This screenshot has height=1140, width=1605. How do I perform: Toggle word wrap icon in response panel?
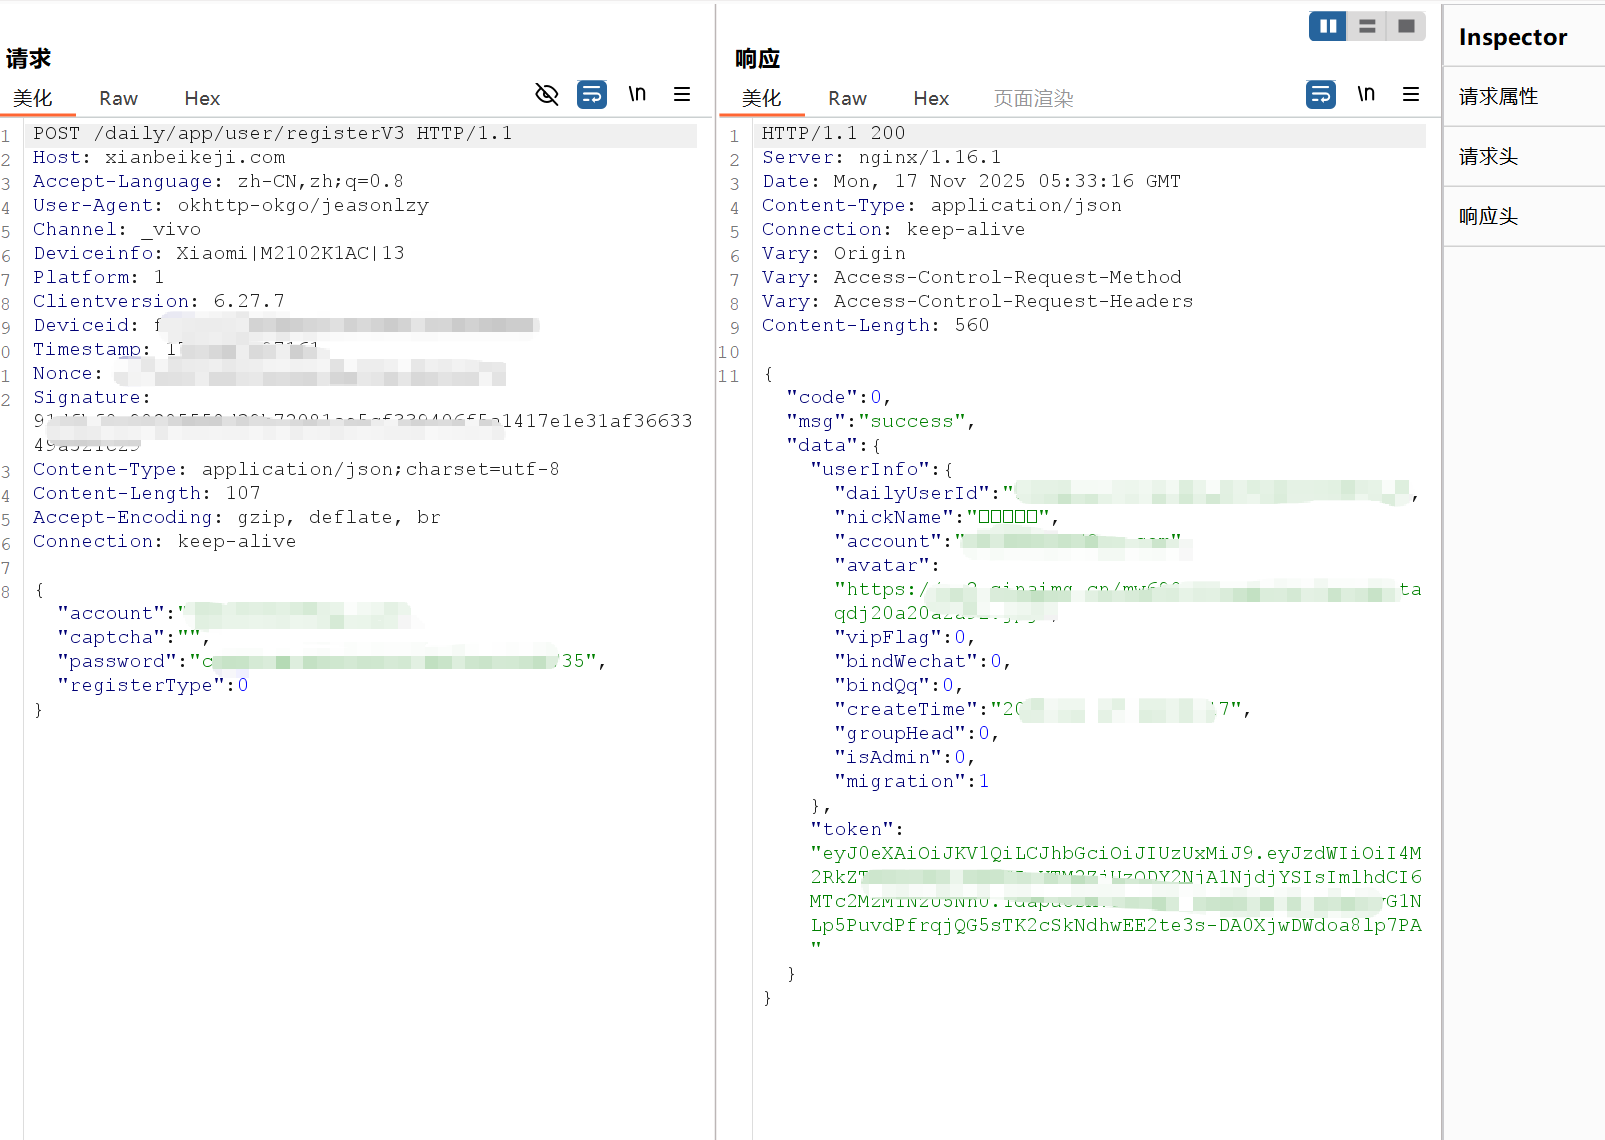point(1321,95)
